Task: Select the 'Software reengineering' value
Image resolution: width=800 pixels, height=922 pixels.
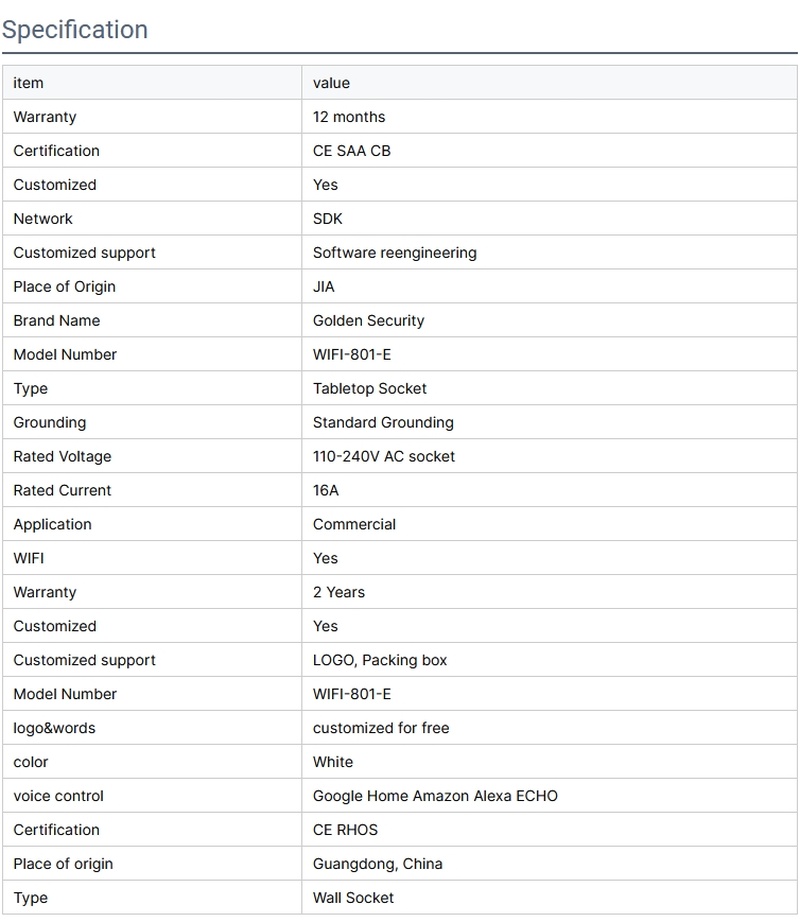Action: coord(395,253)
